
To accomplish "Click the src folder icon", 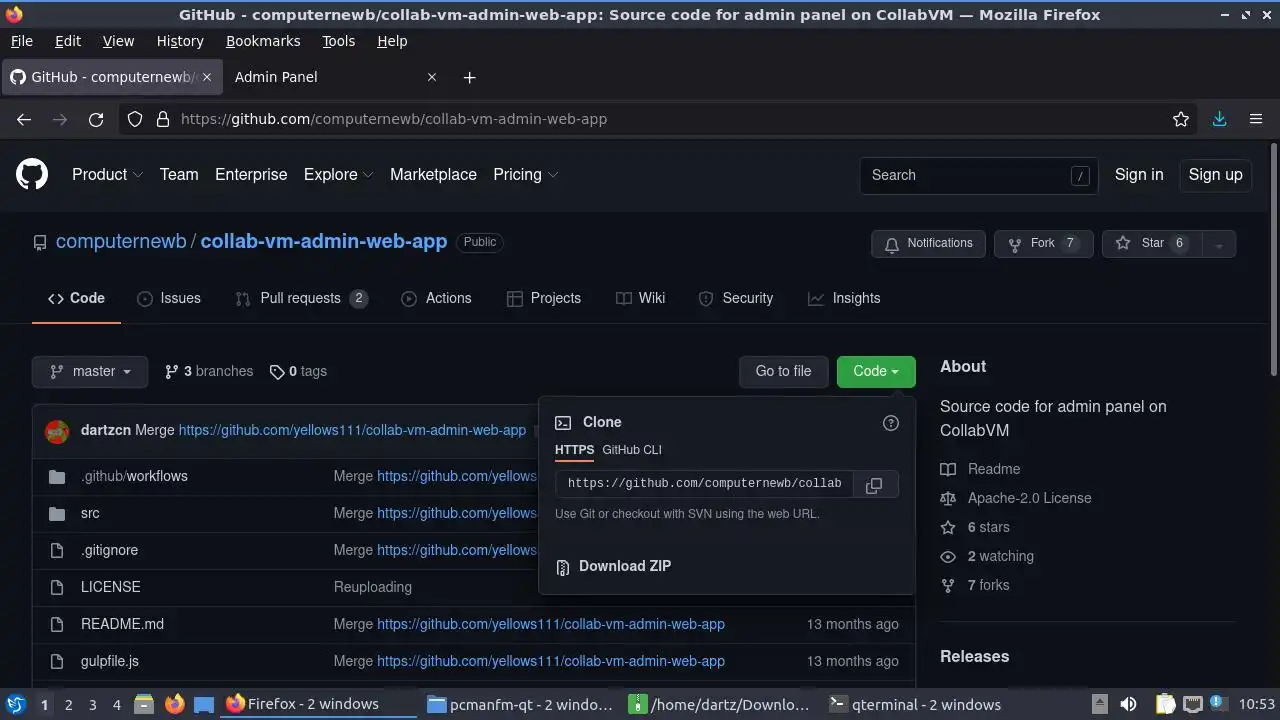I will tap(57, 513).
